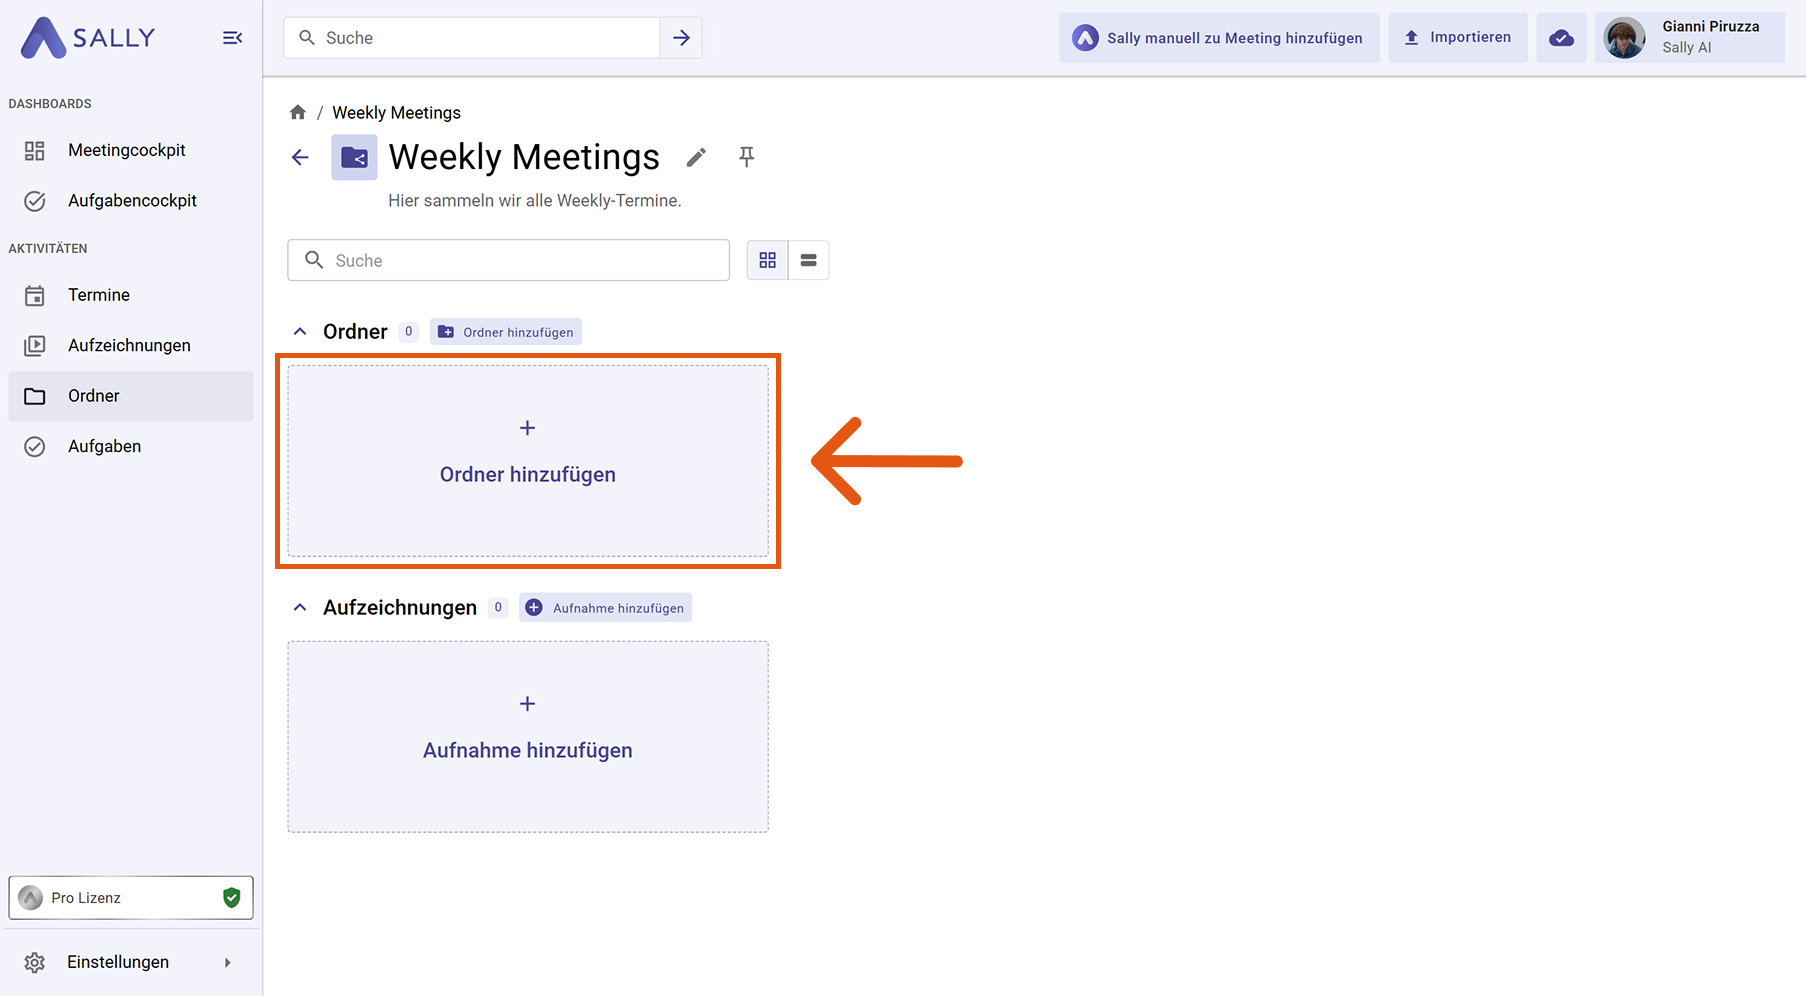Click the home breadcrumb icon

298,113
